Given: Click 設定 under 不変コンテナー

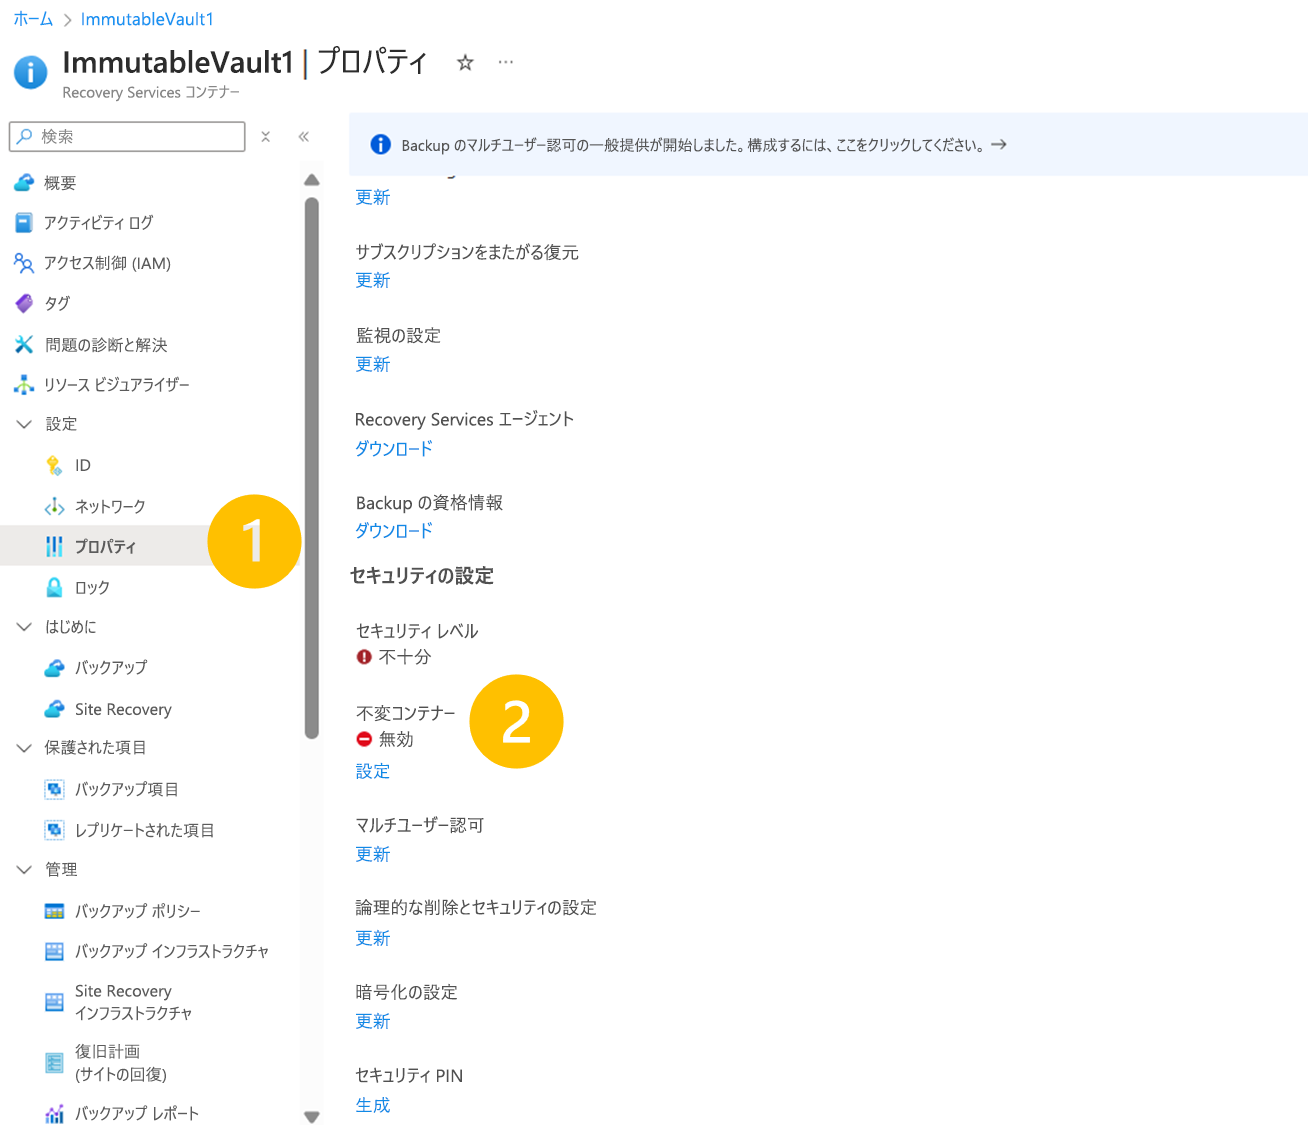Looking at the screenshot, I should [x=372, y=770].
